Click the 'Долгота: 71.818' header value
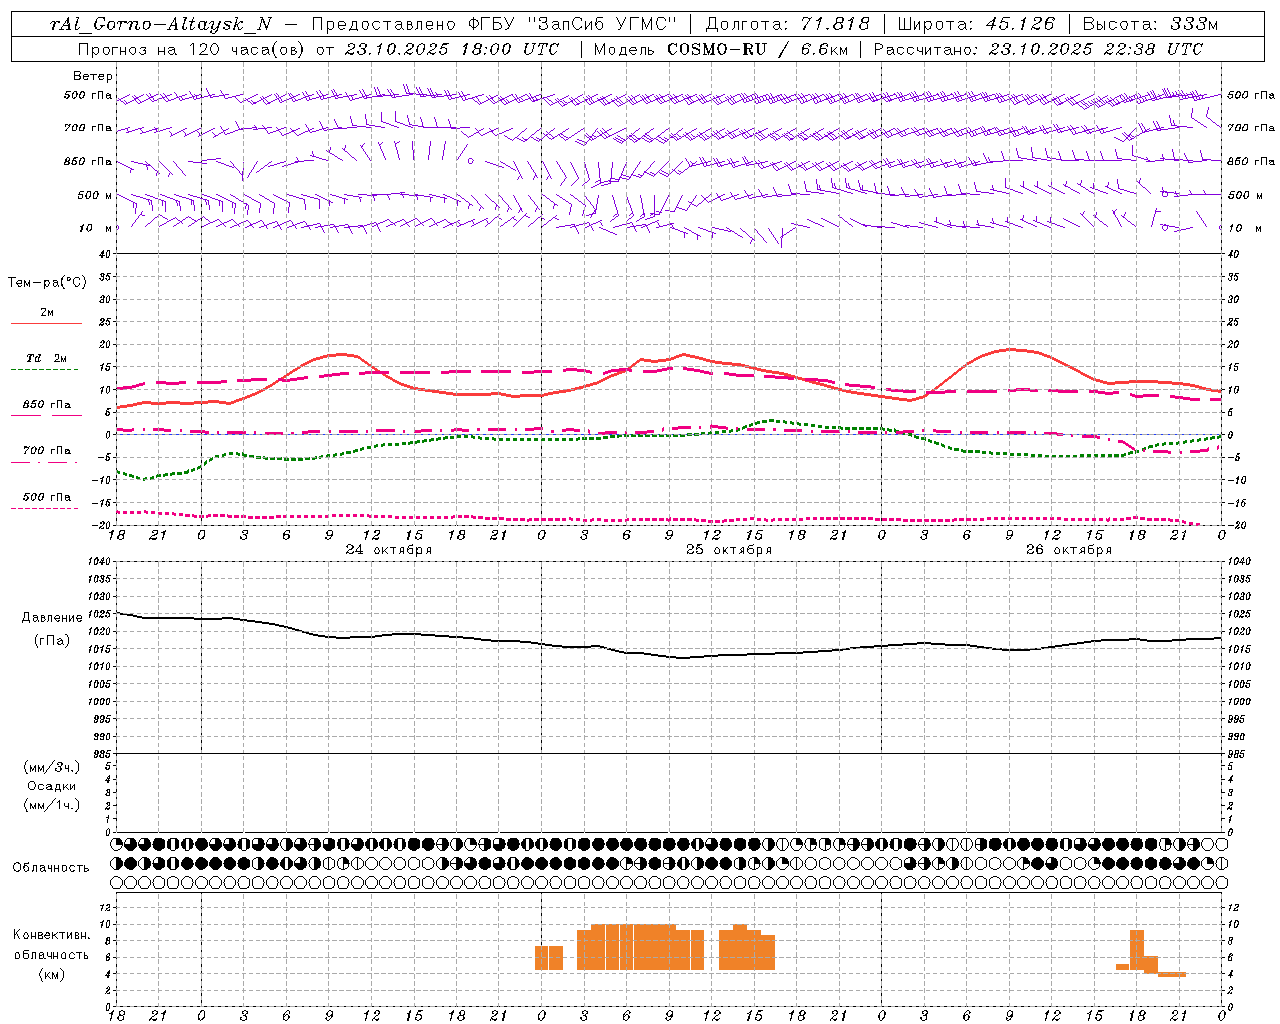The width and height of the screenshot is (1280, 1024). (788, 24)
